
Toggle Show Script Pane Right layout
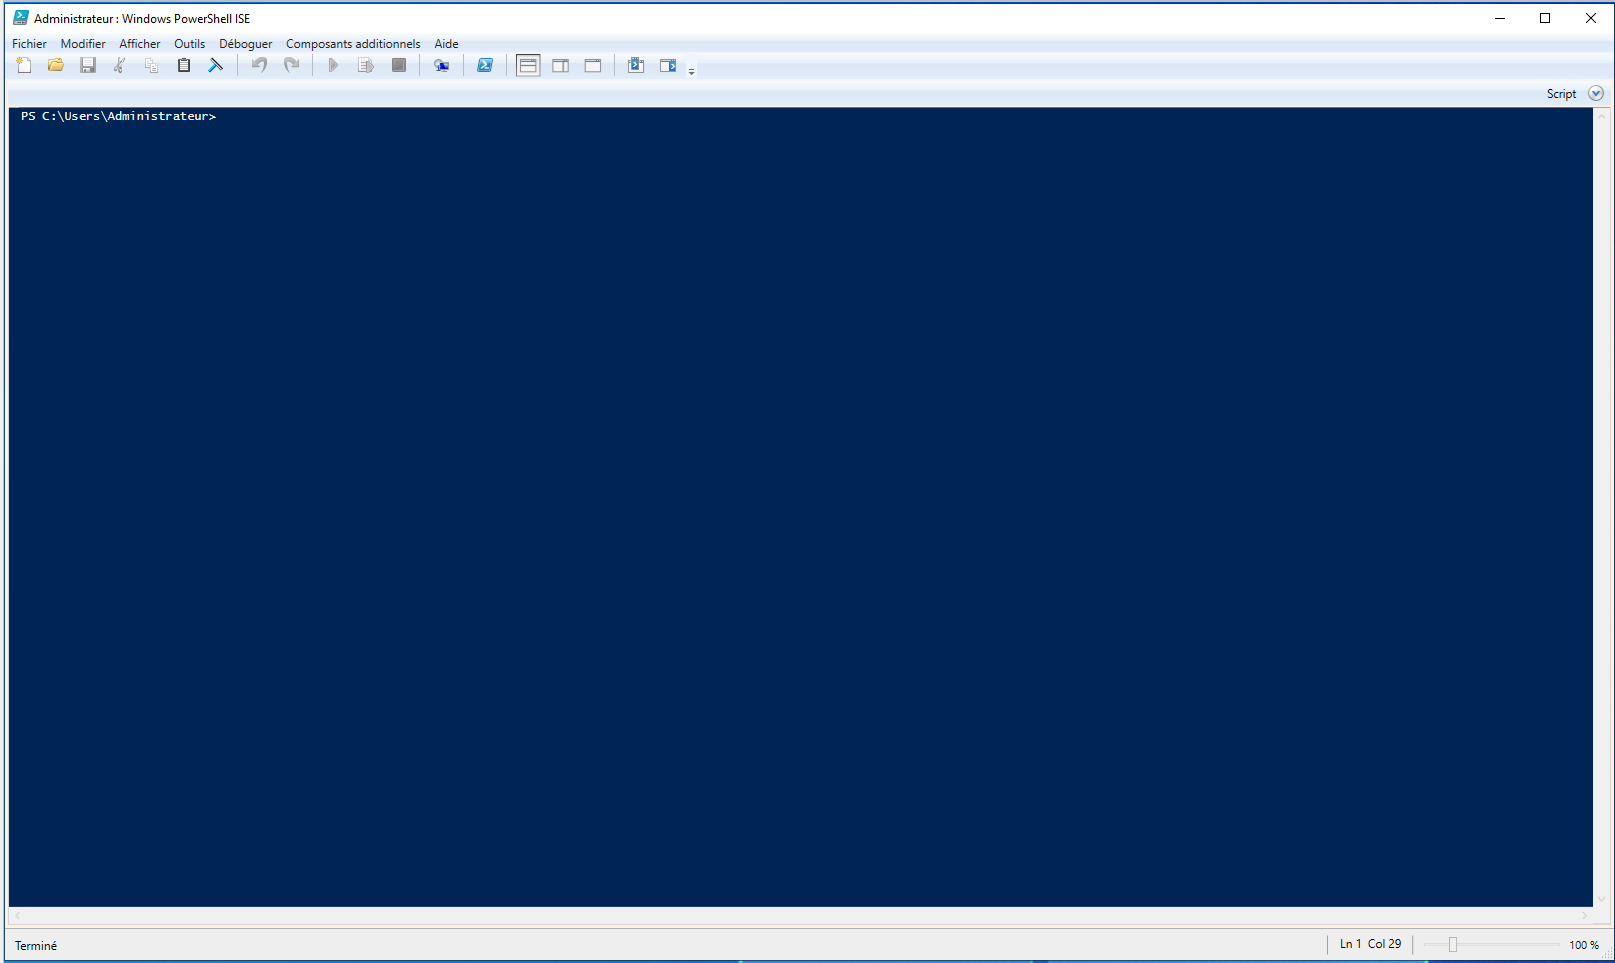click(x=560, y=65)
